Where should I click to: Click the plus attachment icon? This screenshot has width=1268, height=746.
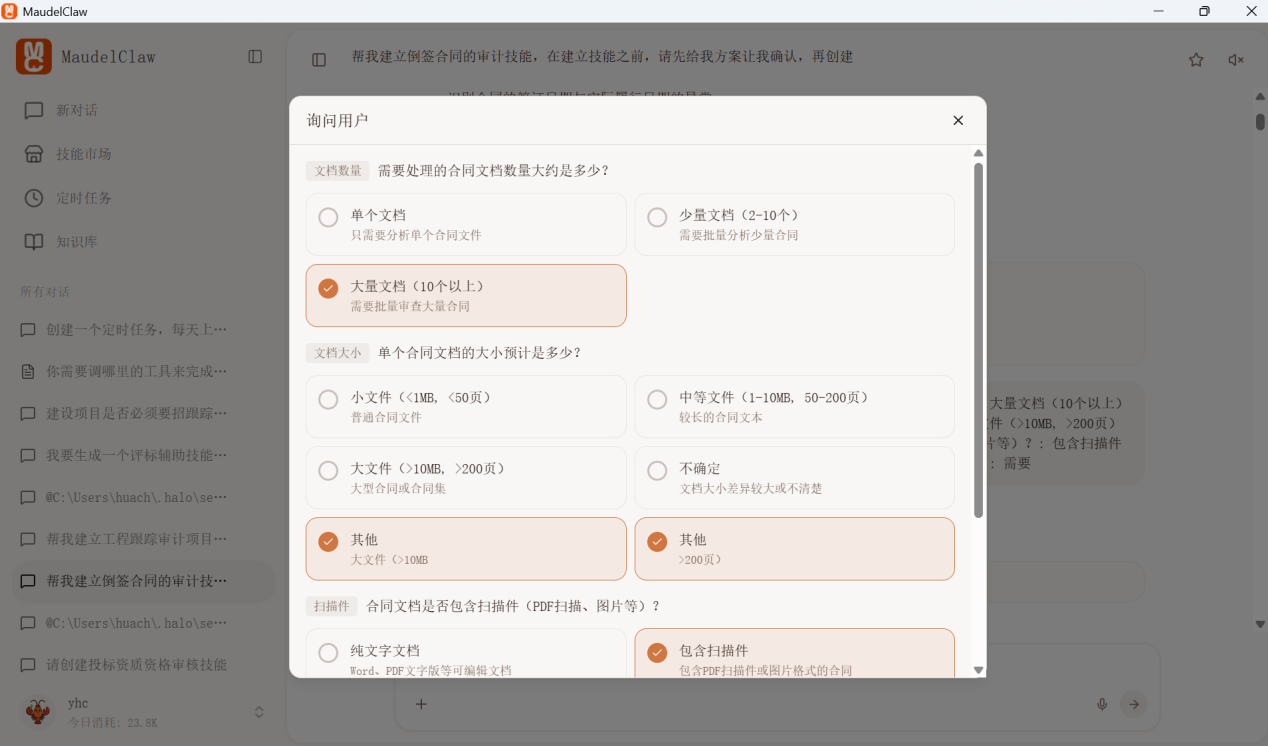pyautogui.click(x=421, y=704)
